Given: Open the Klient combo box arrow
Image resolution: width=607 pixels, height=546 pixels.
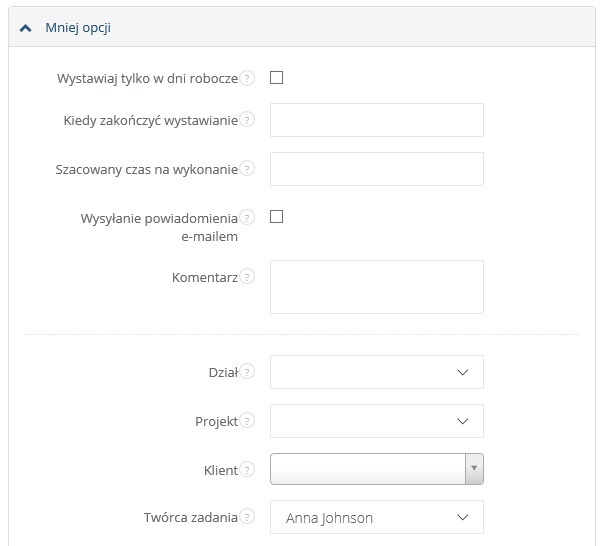Looking at the screenshot, I should (x=475, y=468).
